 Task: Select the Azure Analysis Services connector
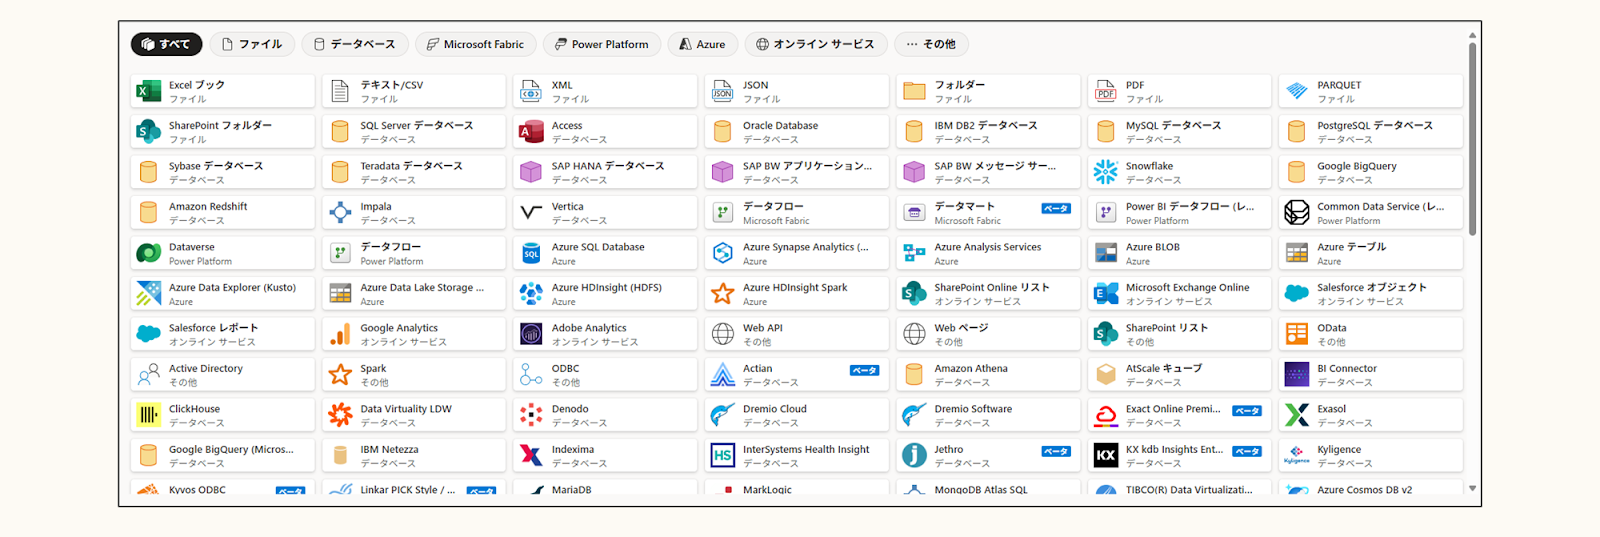coord(988,253)
